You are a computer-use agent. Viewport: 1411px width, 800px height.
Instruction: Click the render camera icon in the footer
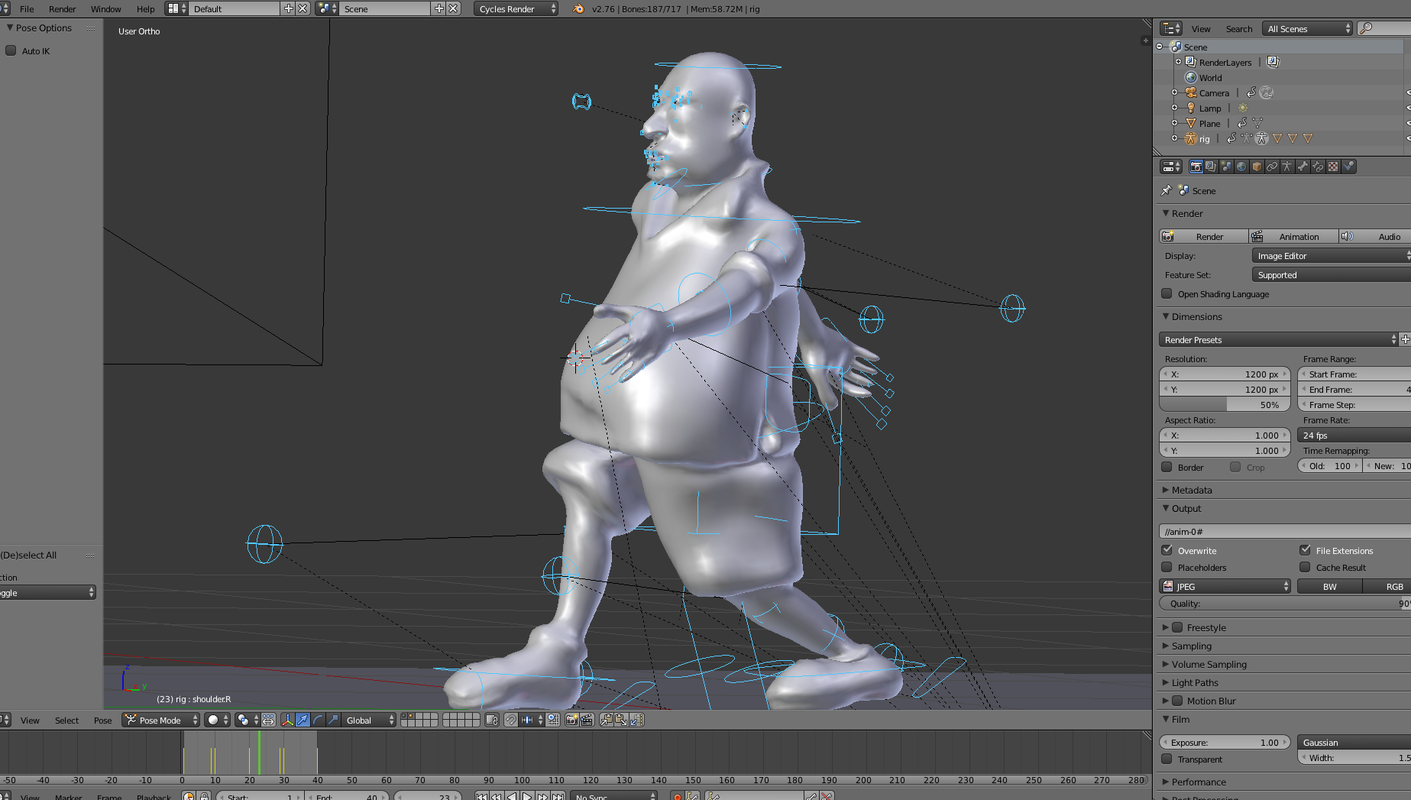(572, 719)
